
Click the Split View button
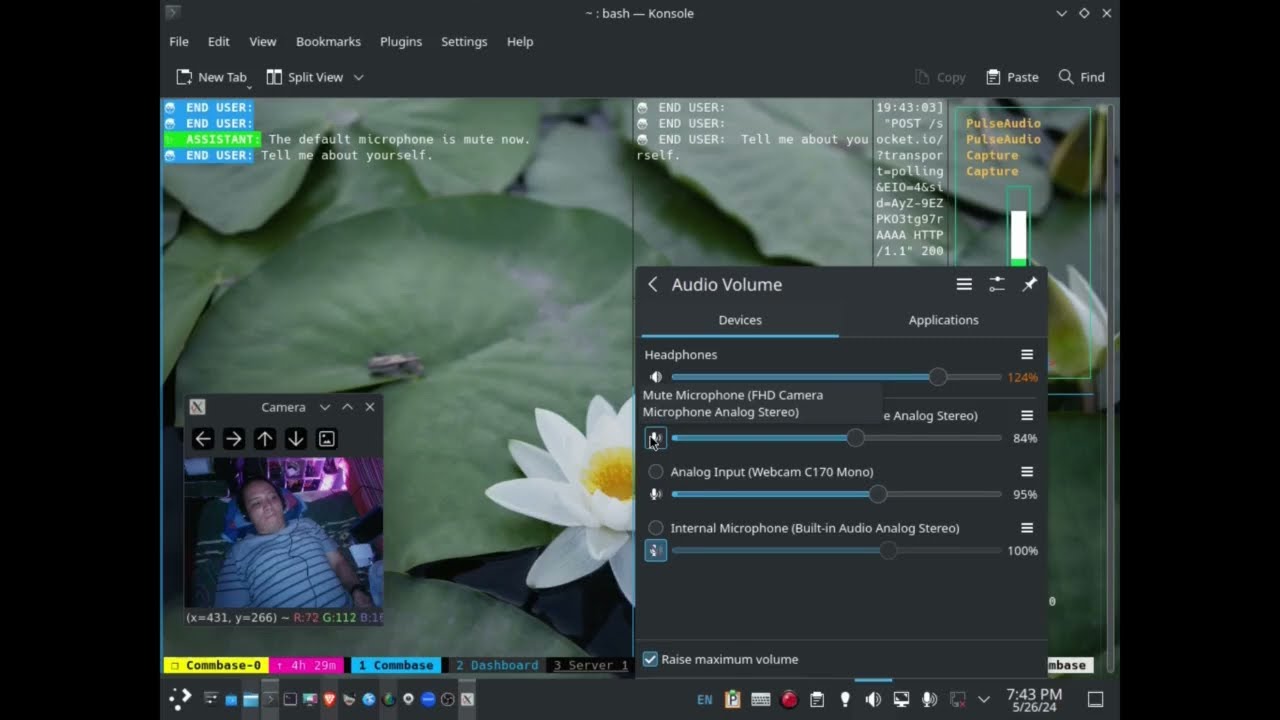point(305,77)
